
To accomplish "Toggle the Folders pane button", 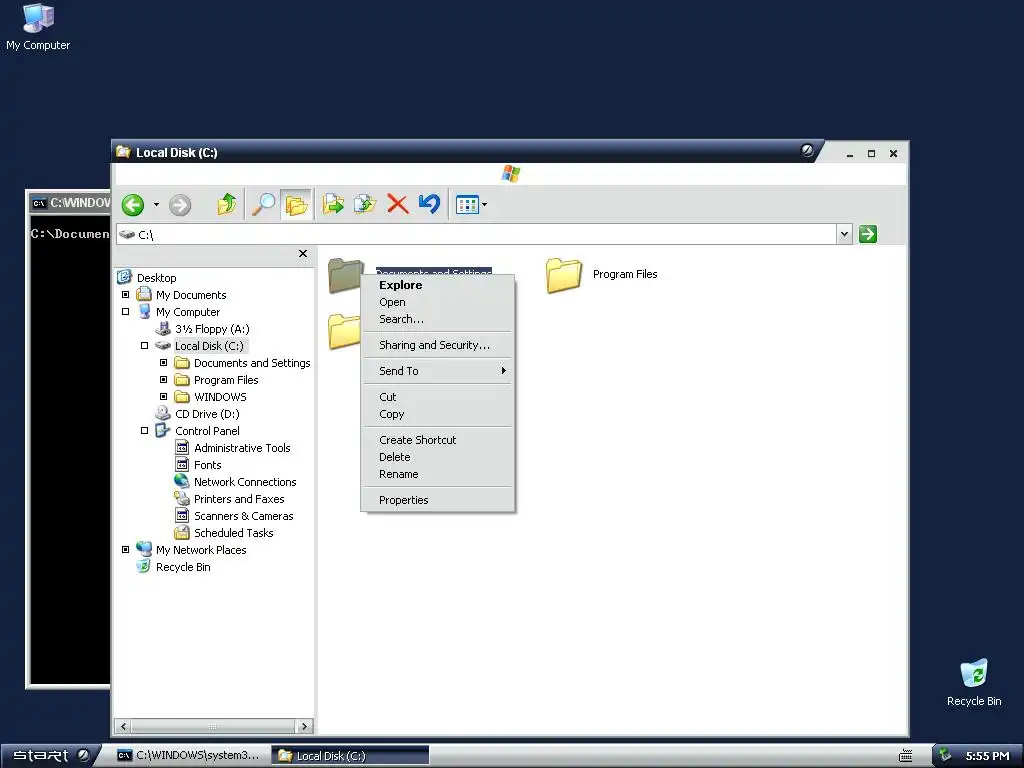I will pyautogui.click(x=296, y=204).
